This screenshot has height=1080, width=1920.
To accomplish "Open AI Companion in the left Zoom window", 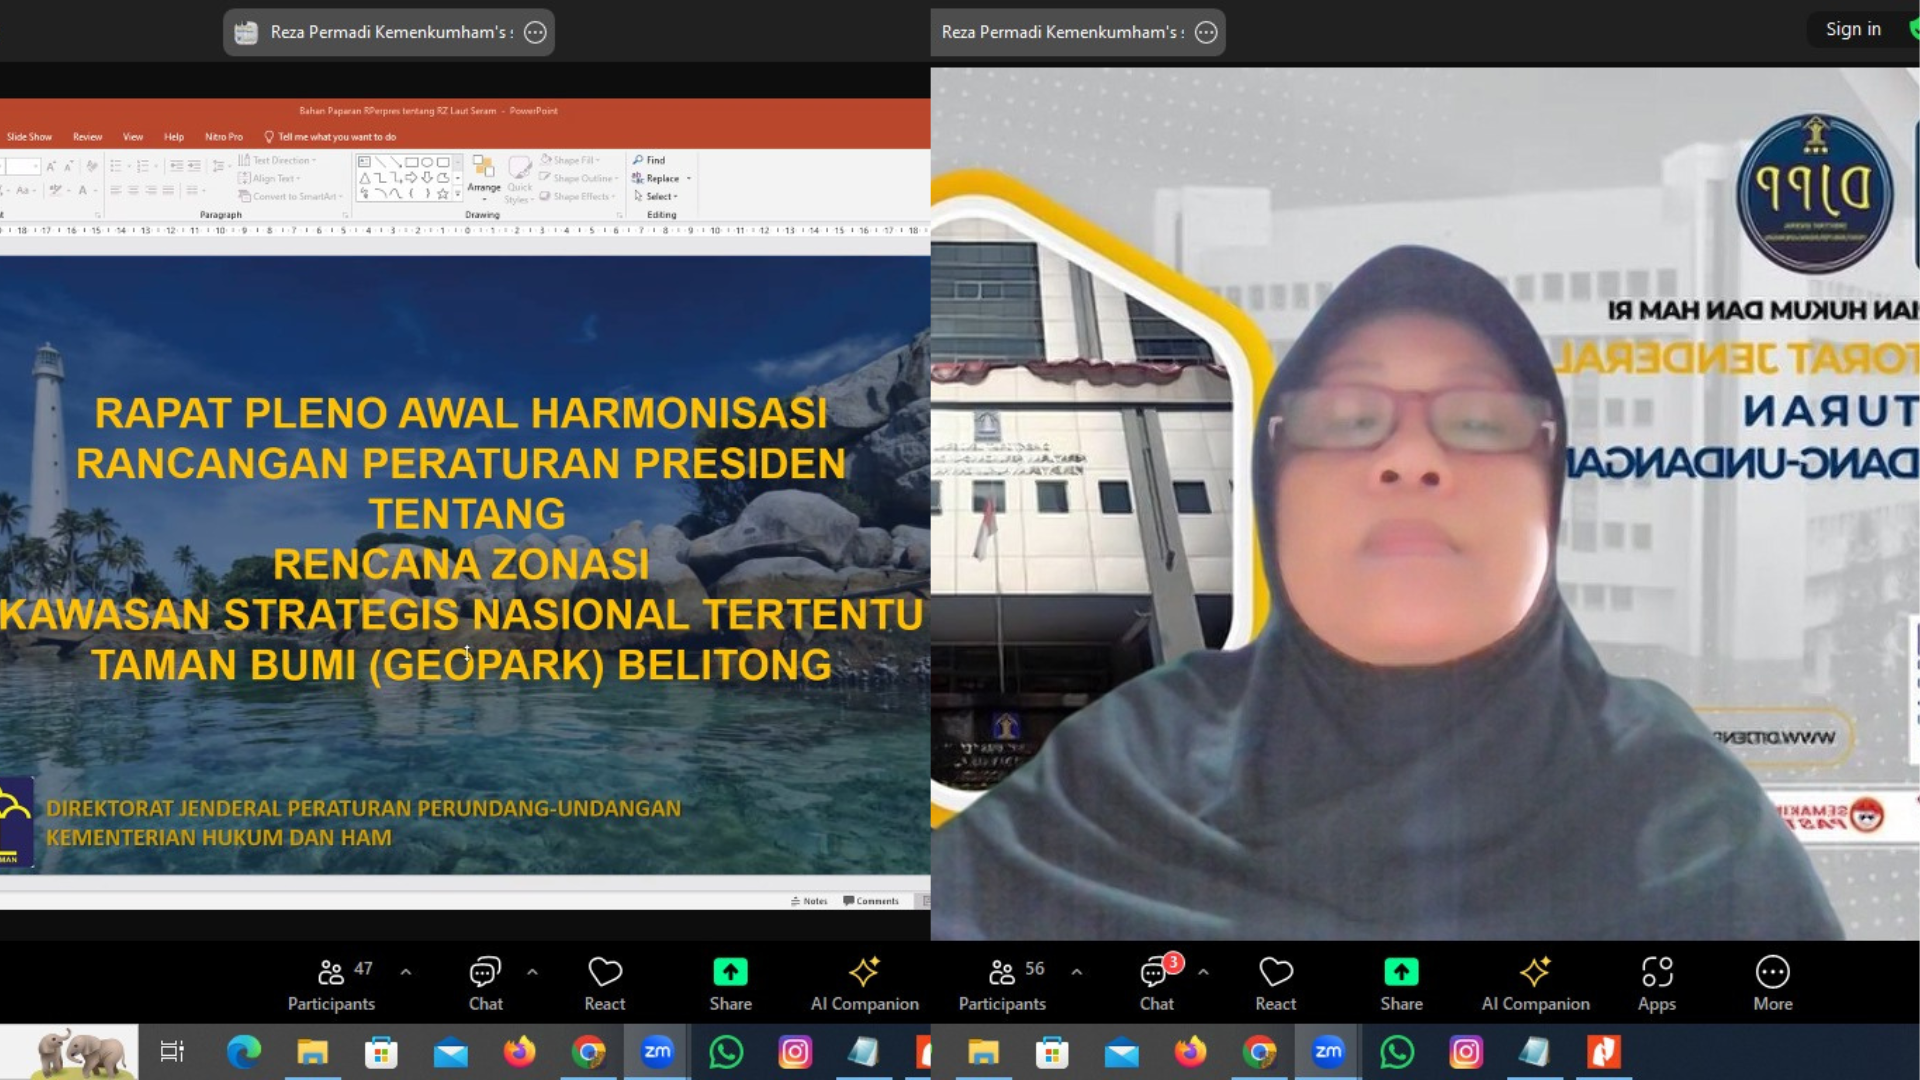I will pos(864,984).
